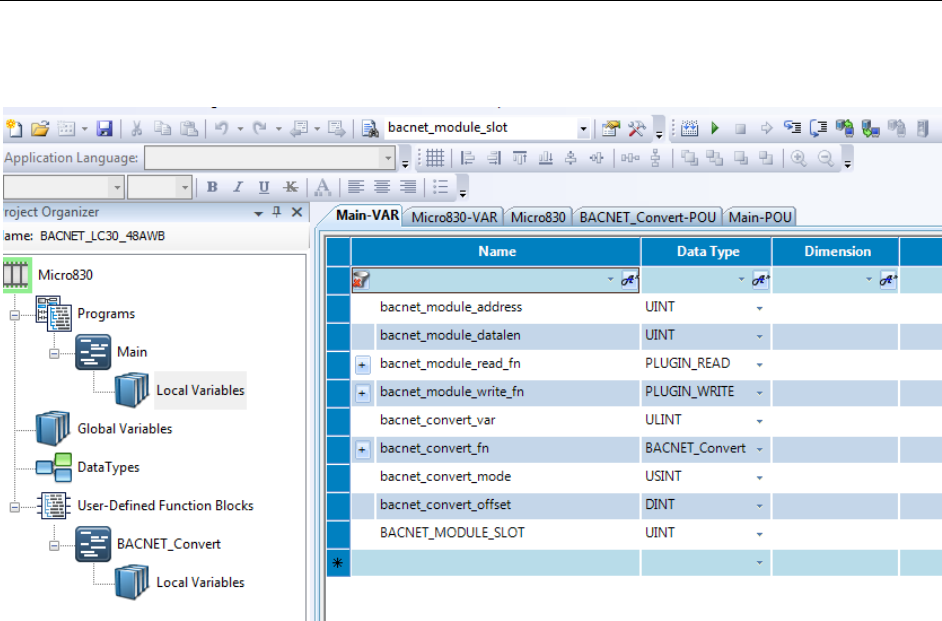Open Data Type dropdown for bacnet_convert_var
Image resolution: width=942 pixels, height=621 pixels.
click(760, 421)
